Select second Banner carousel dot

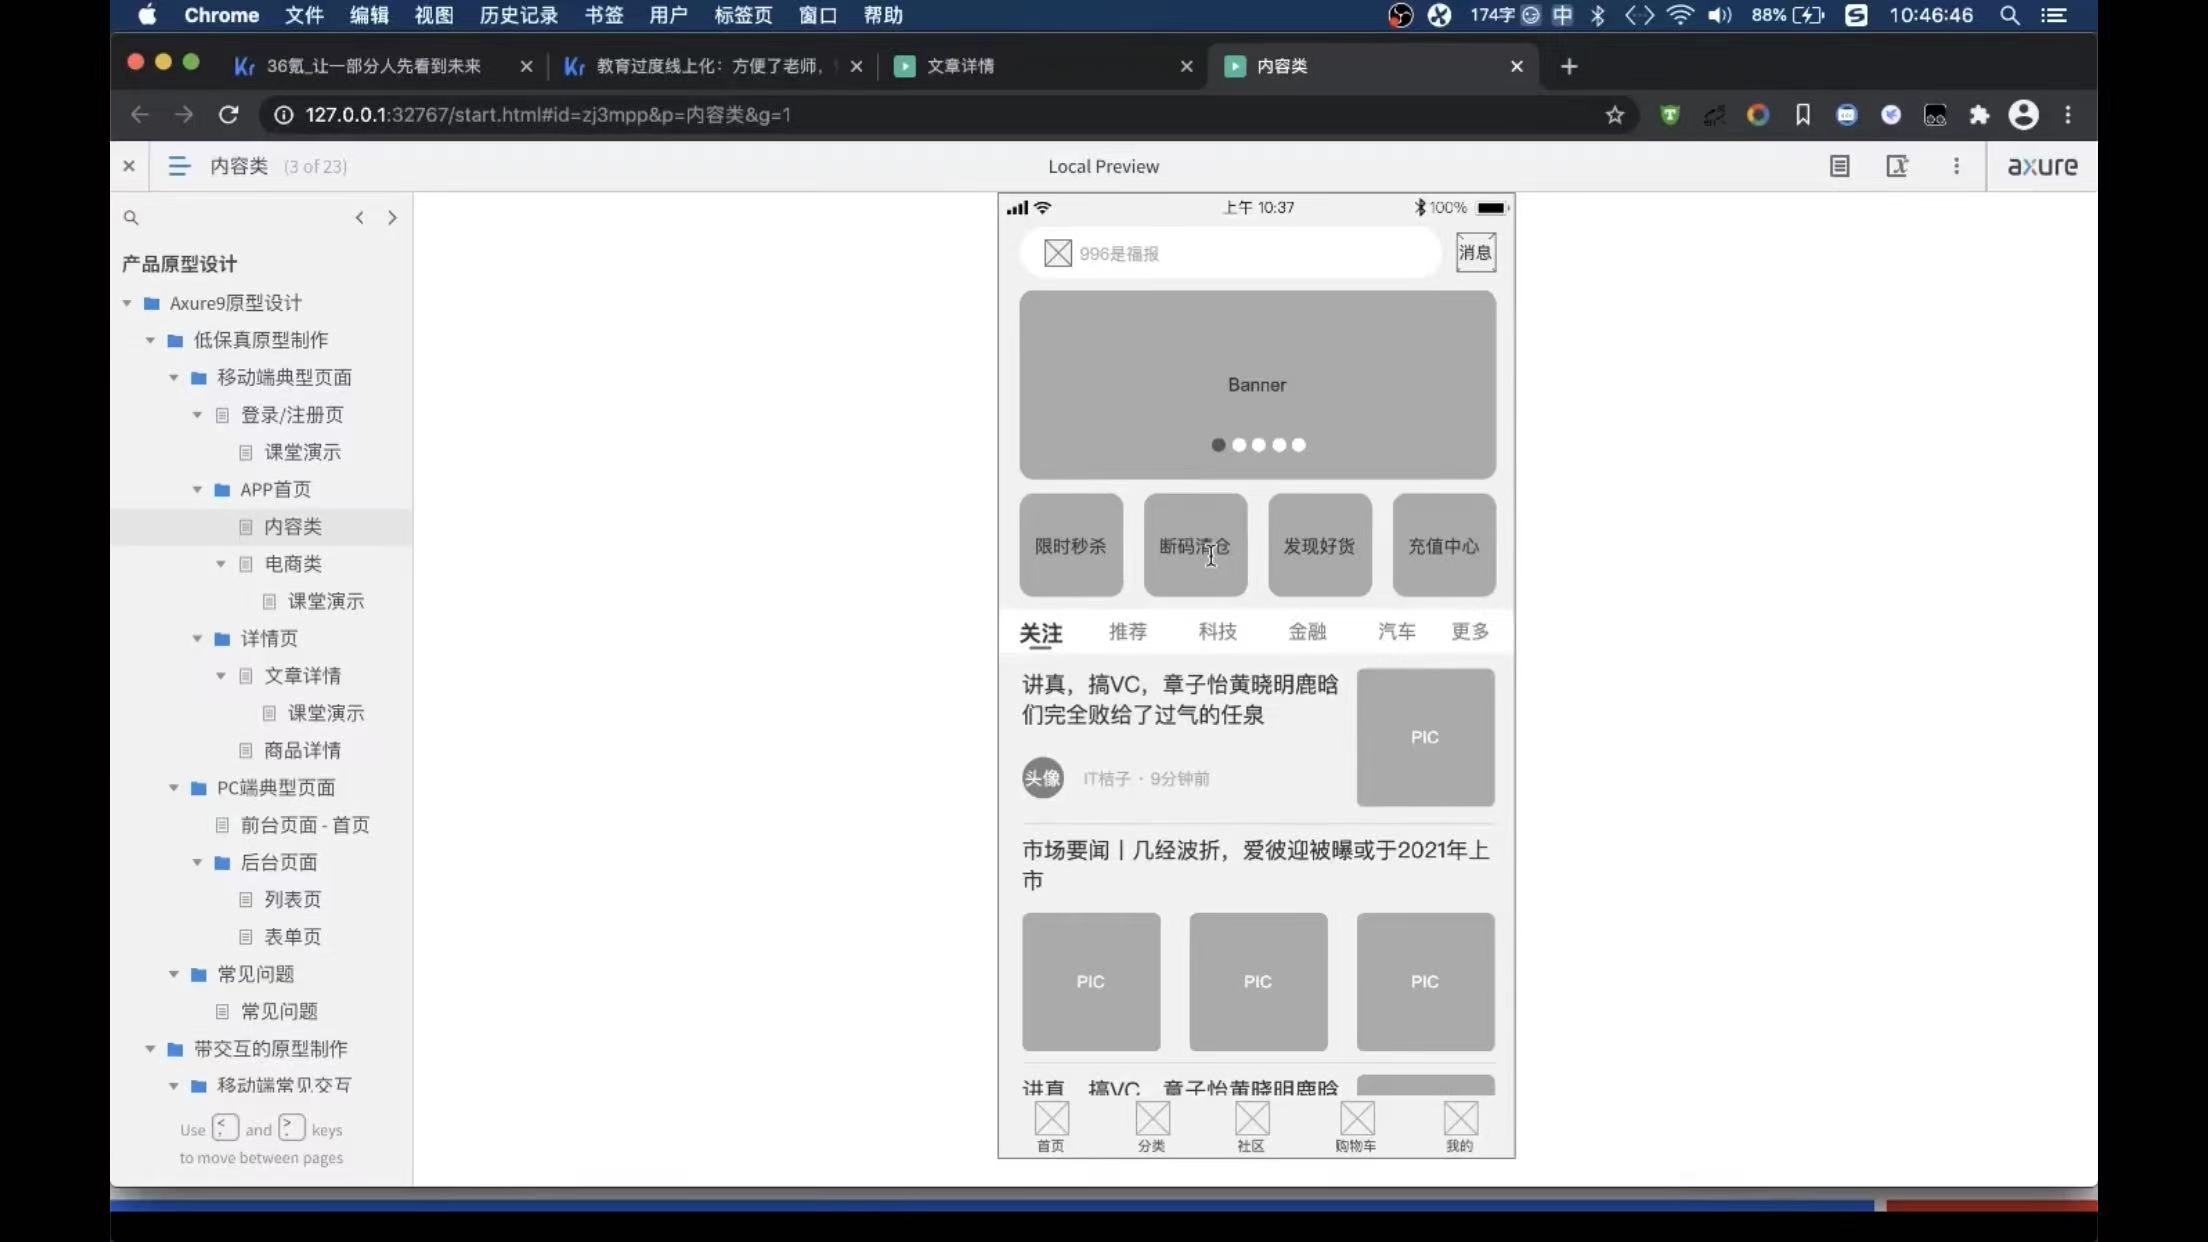pos(1239,445)
